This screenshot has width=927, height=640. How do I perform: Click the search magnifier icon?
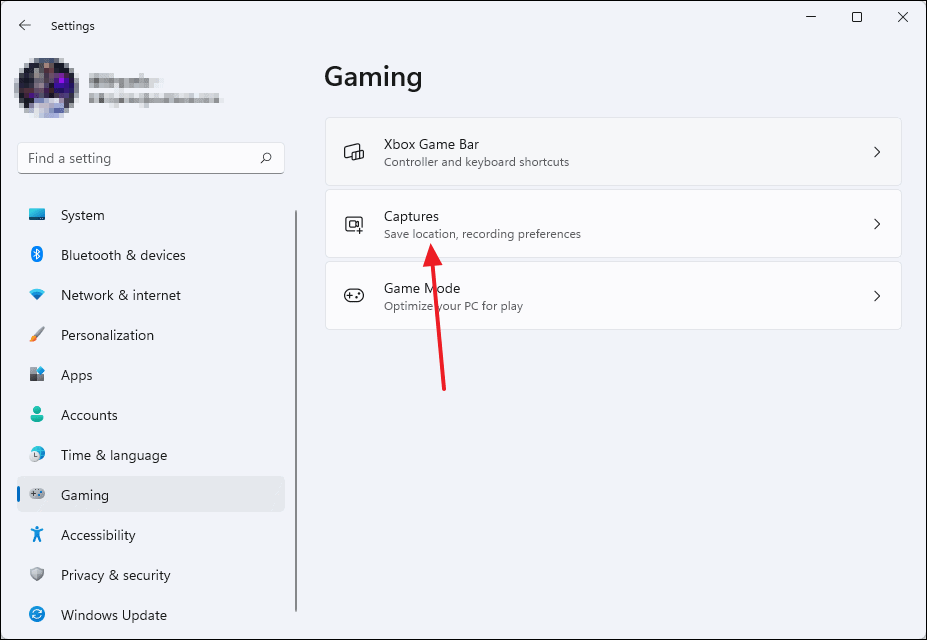pos(266,158)
